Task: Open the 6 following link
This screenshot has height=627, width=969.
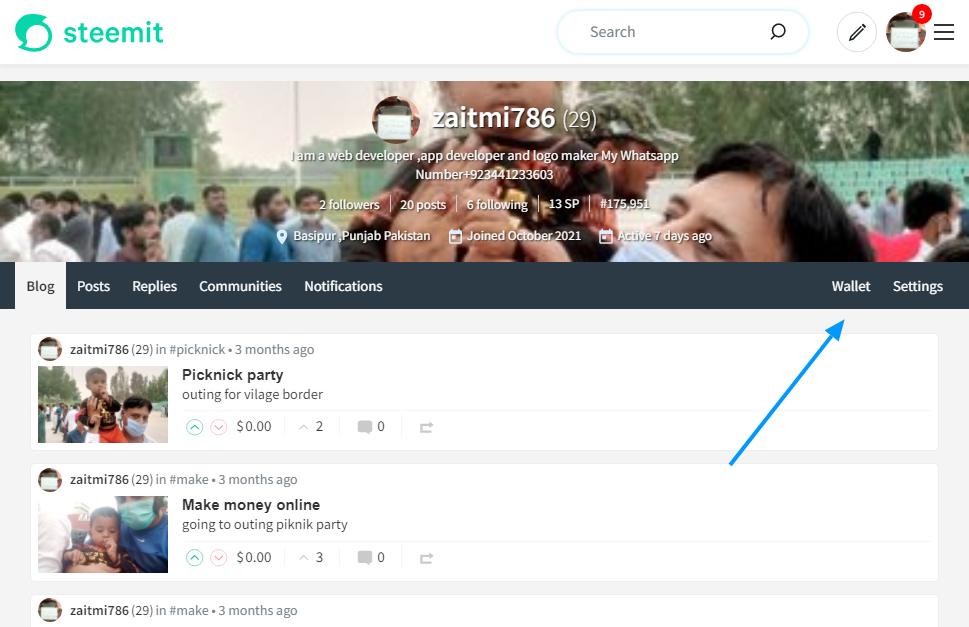Action: [497, 204]
